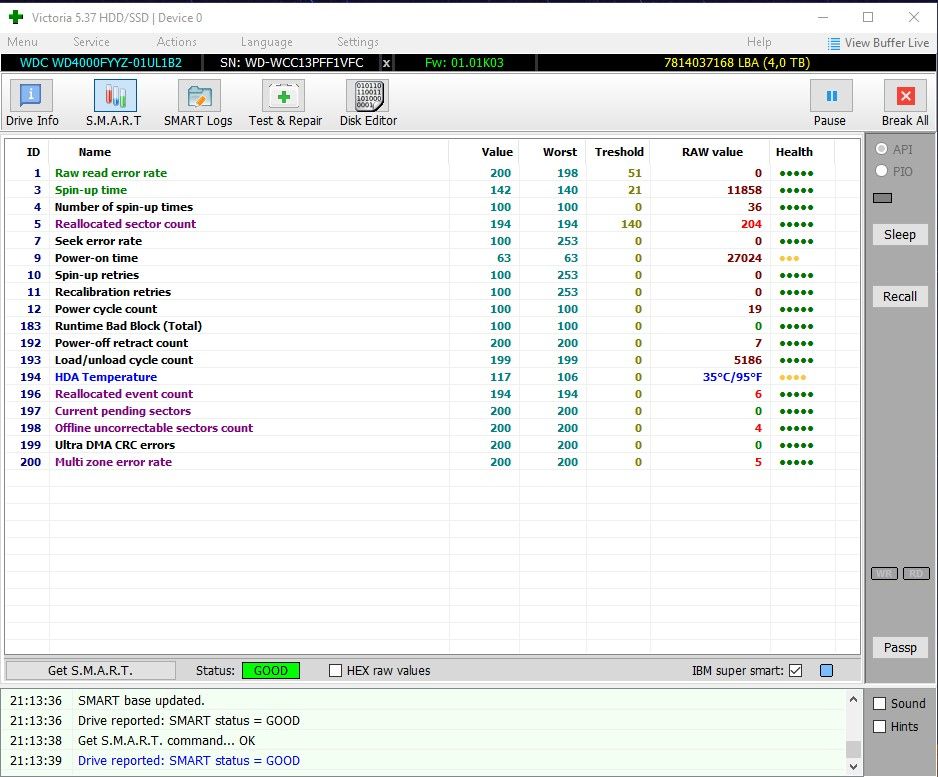Image resolution: width=938 pixels, height=777 pixels.
Task: Hit the Break All red X icon
Action: (x=905, y=96)
